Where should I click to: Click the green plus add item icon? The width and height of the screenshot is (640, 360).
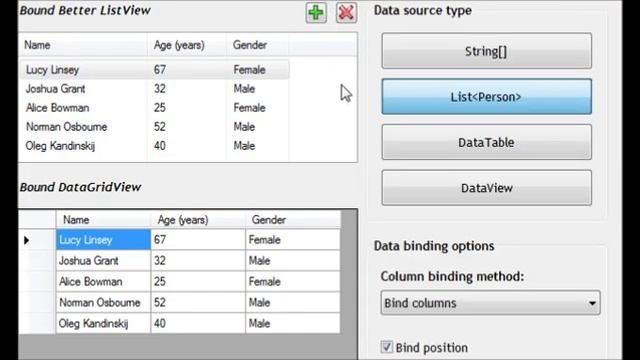[316, 13]
